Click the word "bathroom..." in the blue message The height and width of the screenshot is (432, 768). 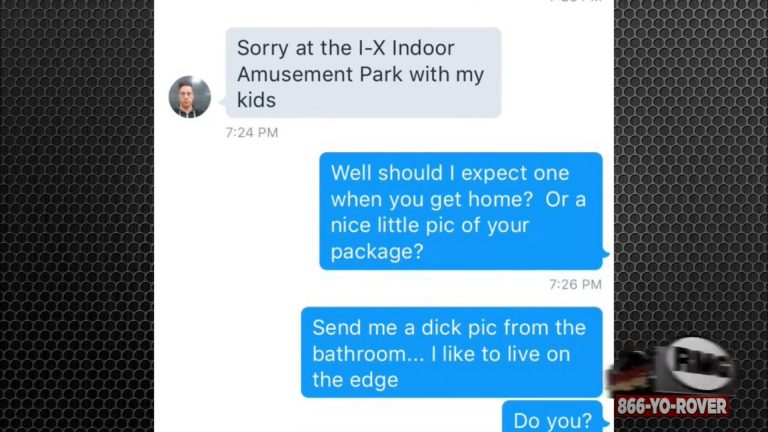point(368,354)
